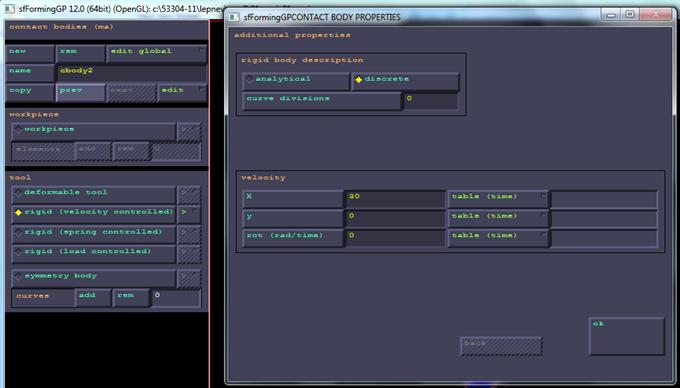Select the workpiece body type

pos(93,131)
